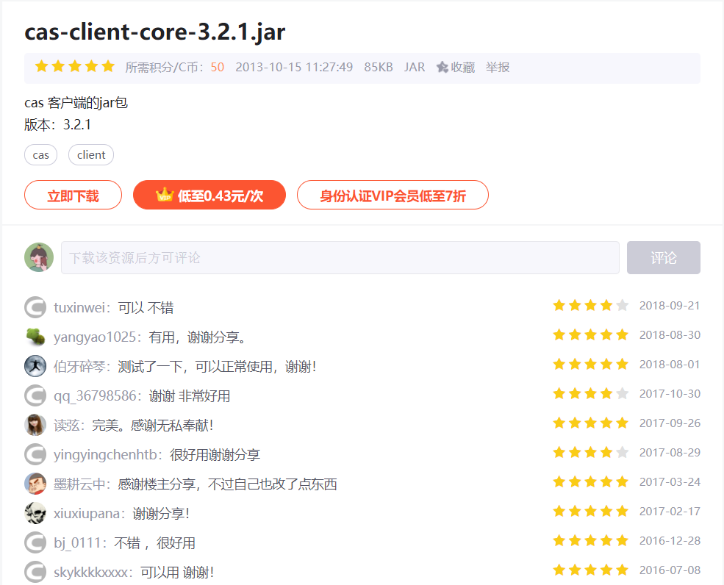
Task: Click the points value 50
Action: pyautogui.click(x=217, y=67)
